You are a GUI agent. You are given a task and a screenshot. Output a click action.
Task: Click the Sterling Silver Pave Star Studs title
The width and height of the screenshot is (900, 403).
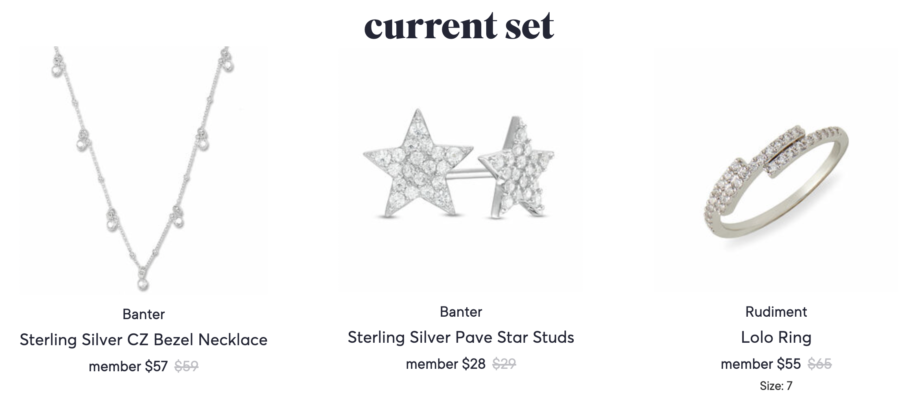click(461, 337)
